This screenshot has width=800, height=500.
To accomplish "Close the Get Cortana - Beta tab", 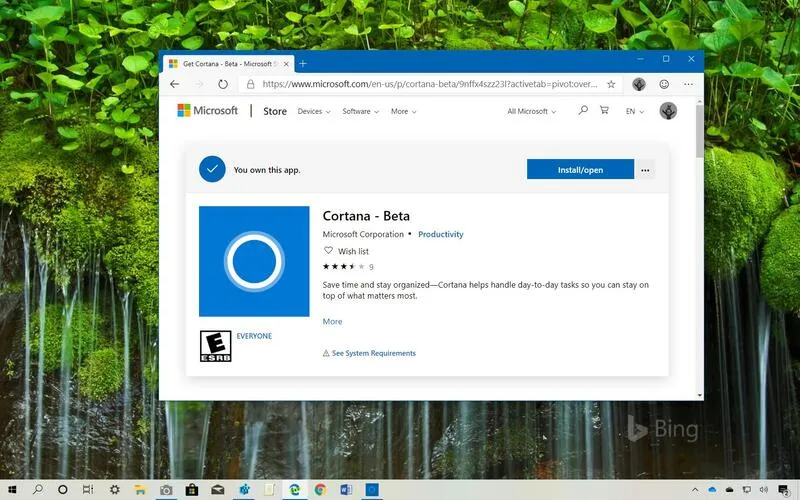I will [x=286, y=64].
